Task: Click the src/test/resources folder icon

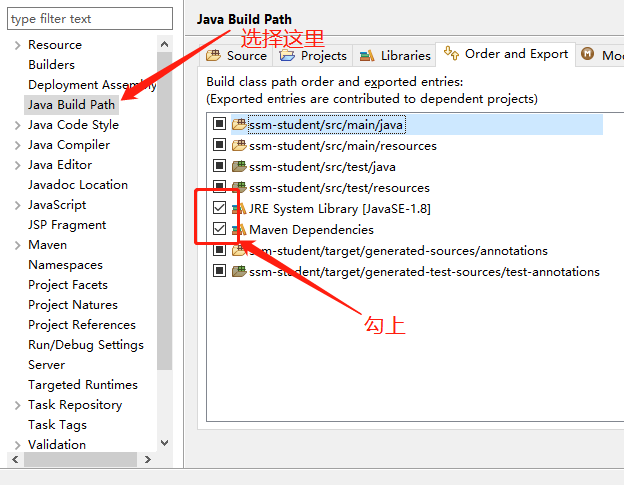Action: click(239, 187)
